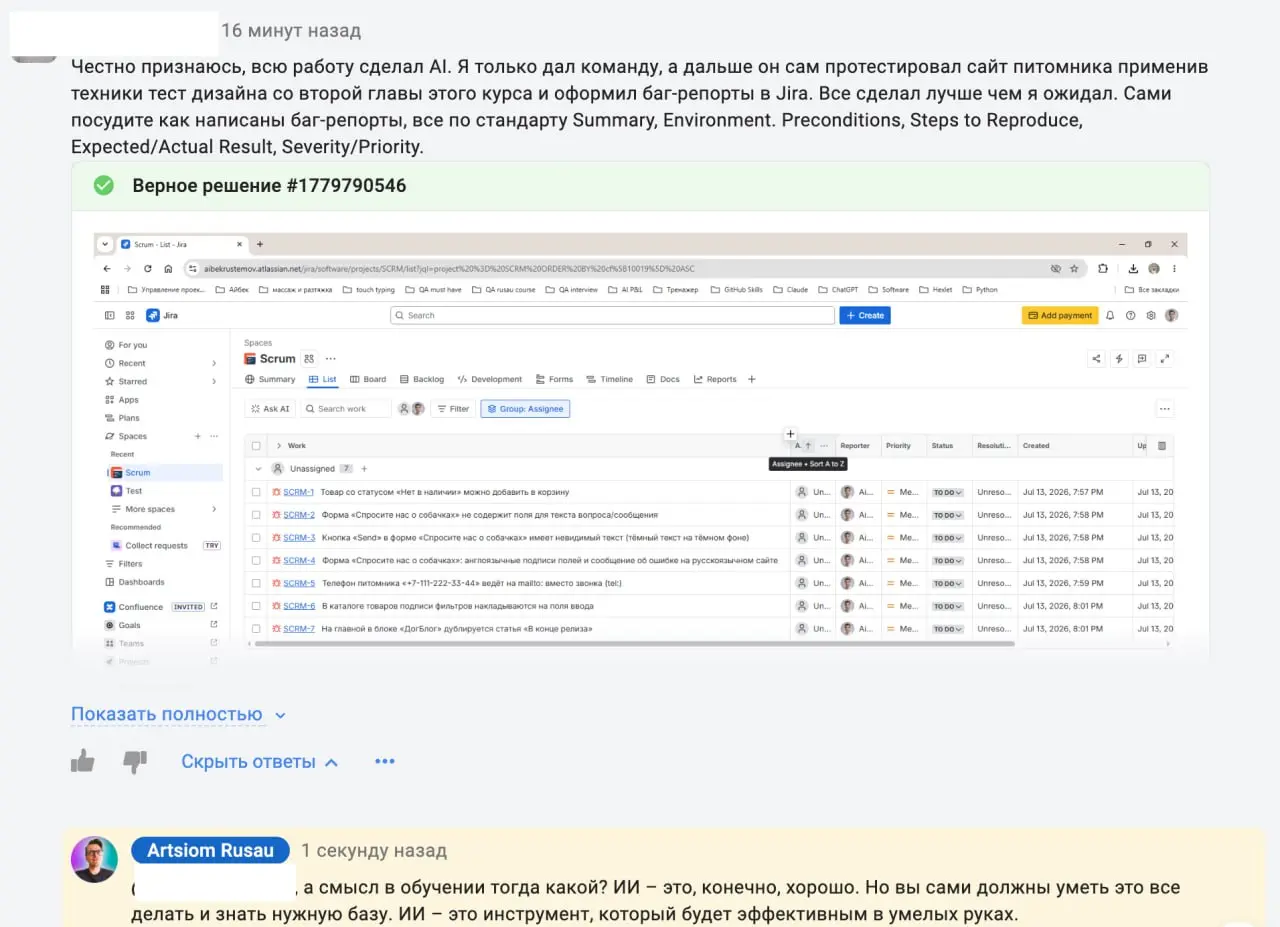Image resolution: width=1280 pixels, height=927 pixels.
Task: Open the TO DO status dropdown for SCRM-1
Action: pyautogui.click(x=947, y=492)
